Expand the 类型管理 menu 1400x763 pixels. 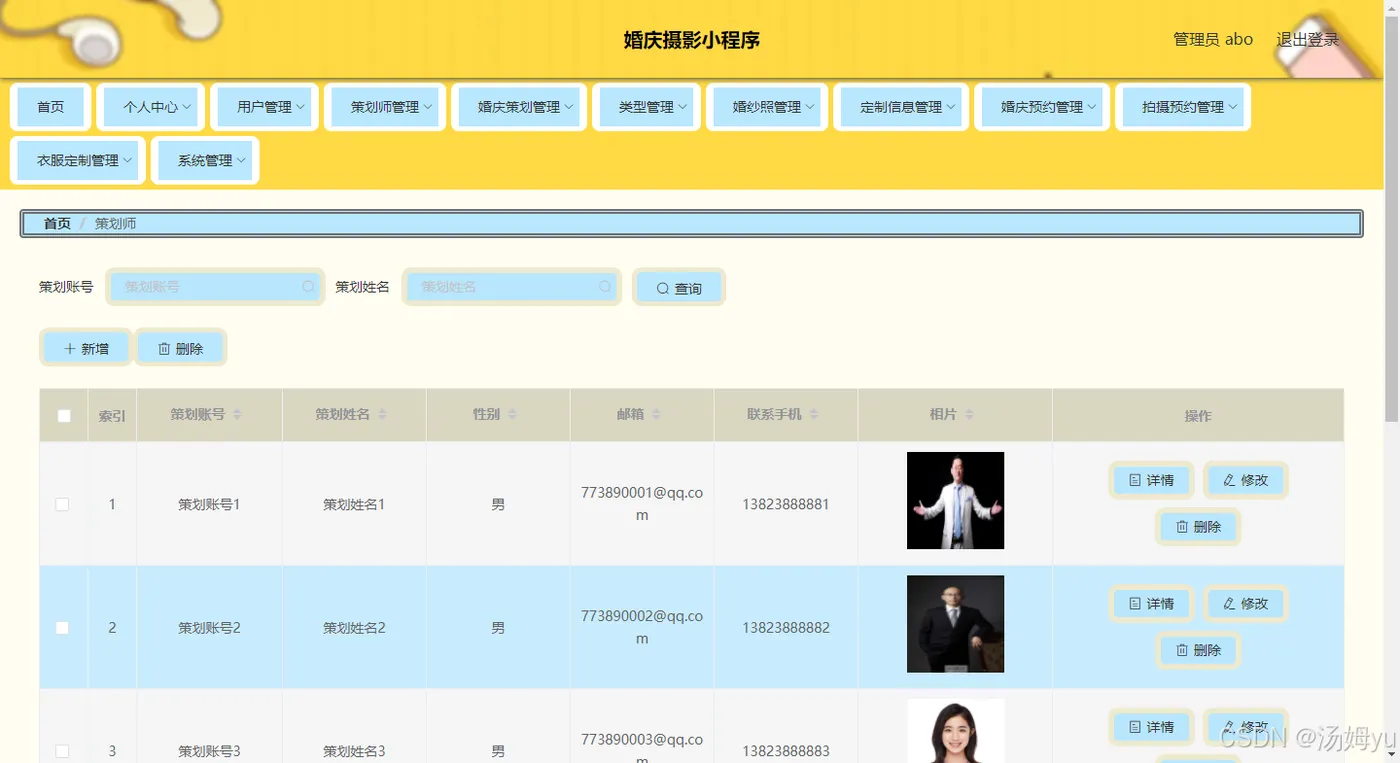pos(647,107)
